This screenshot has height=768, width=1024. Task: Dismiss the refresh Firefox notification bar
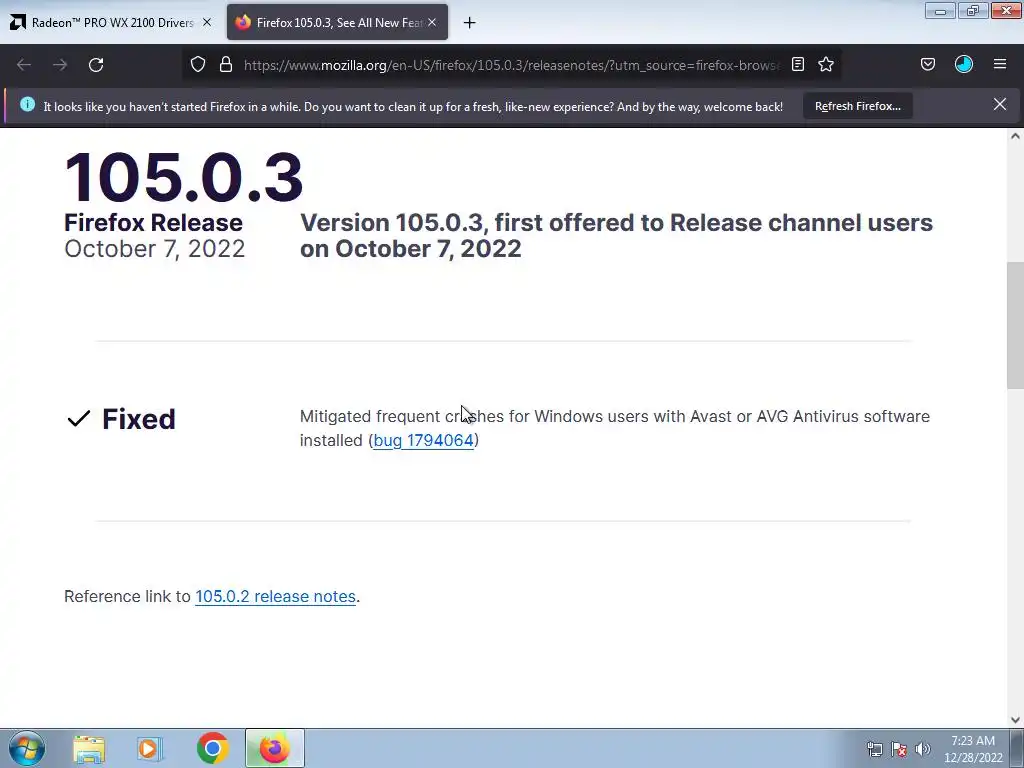coord(1000,104)
